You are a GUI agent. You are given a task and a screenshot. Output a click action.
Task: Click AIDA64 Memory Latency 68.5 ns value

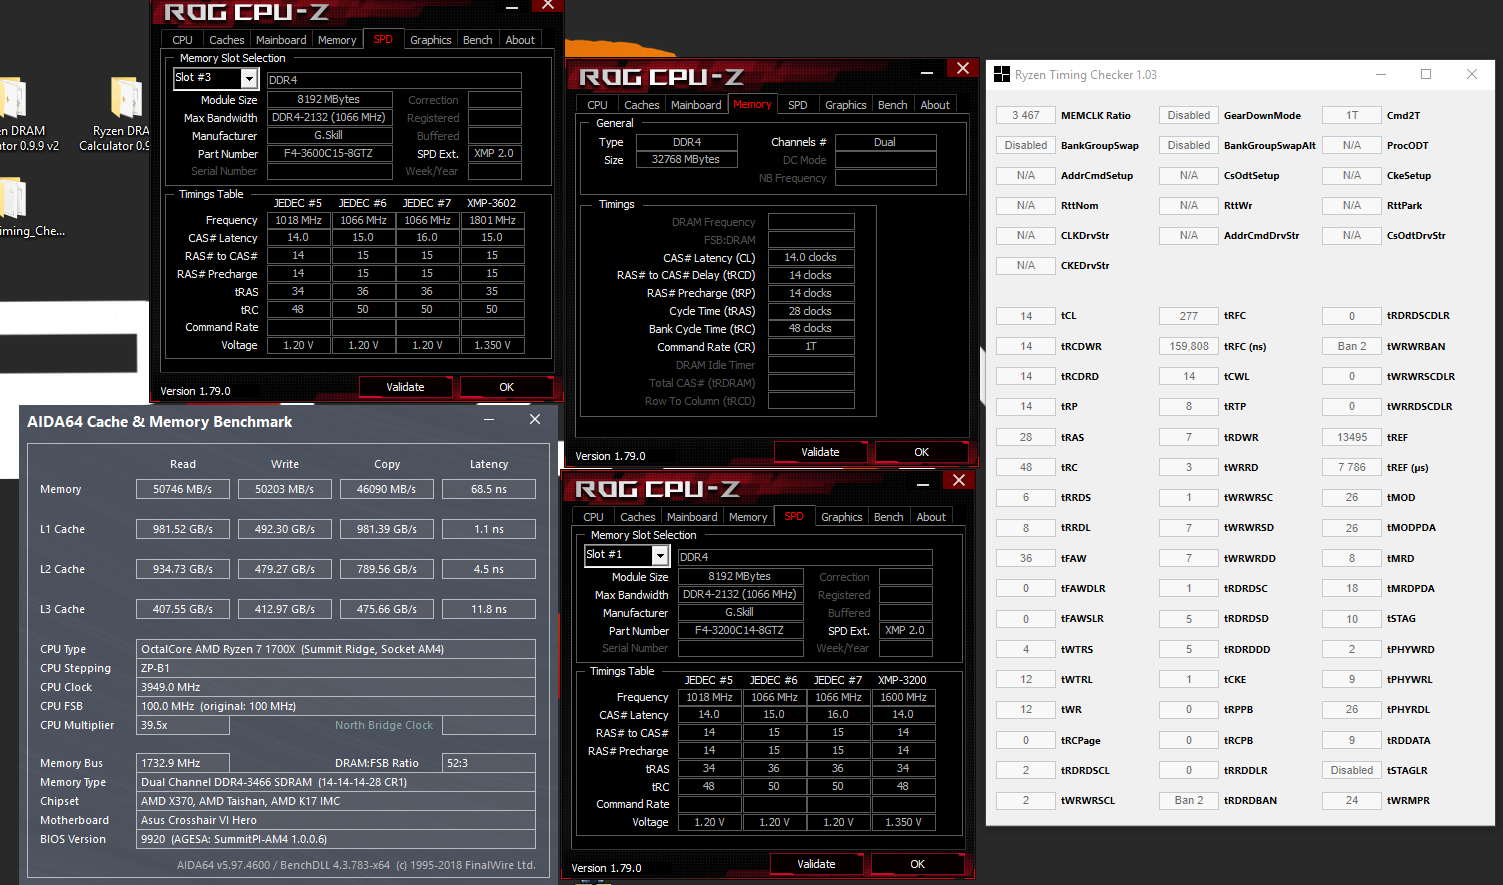tap(489, 489)
